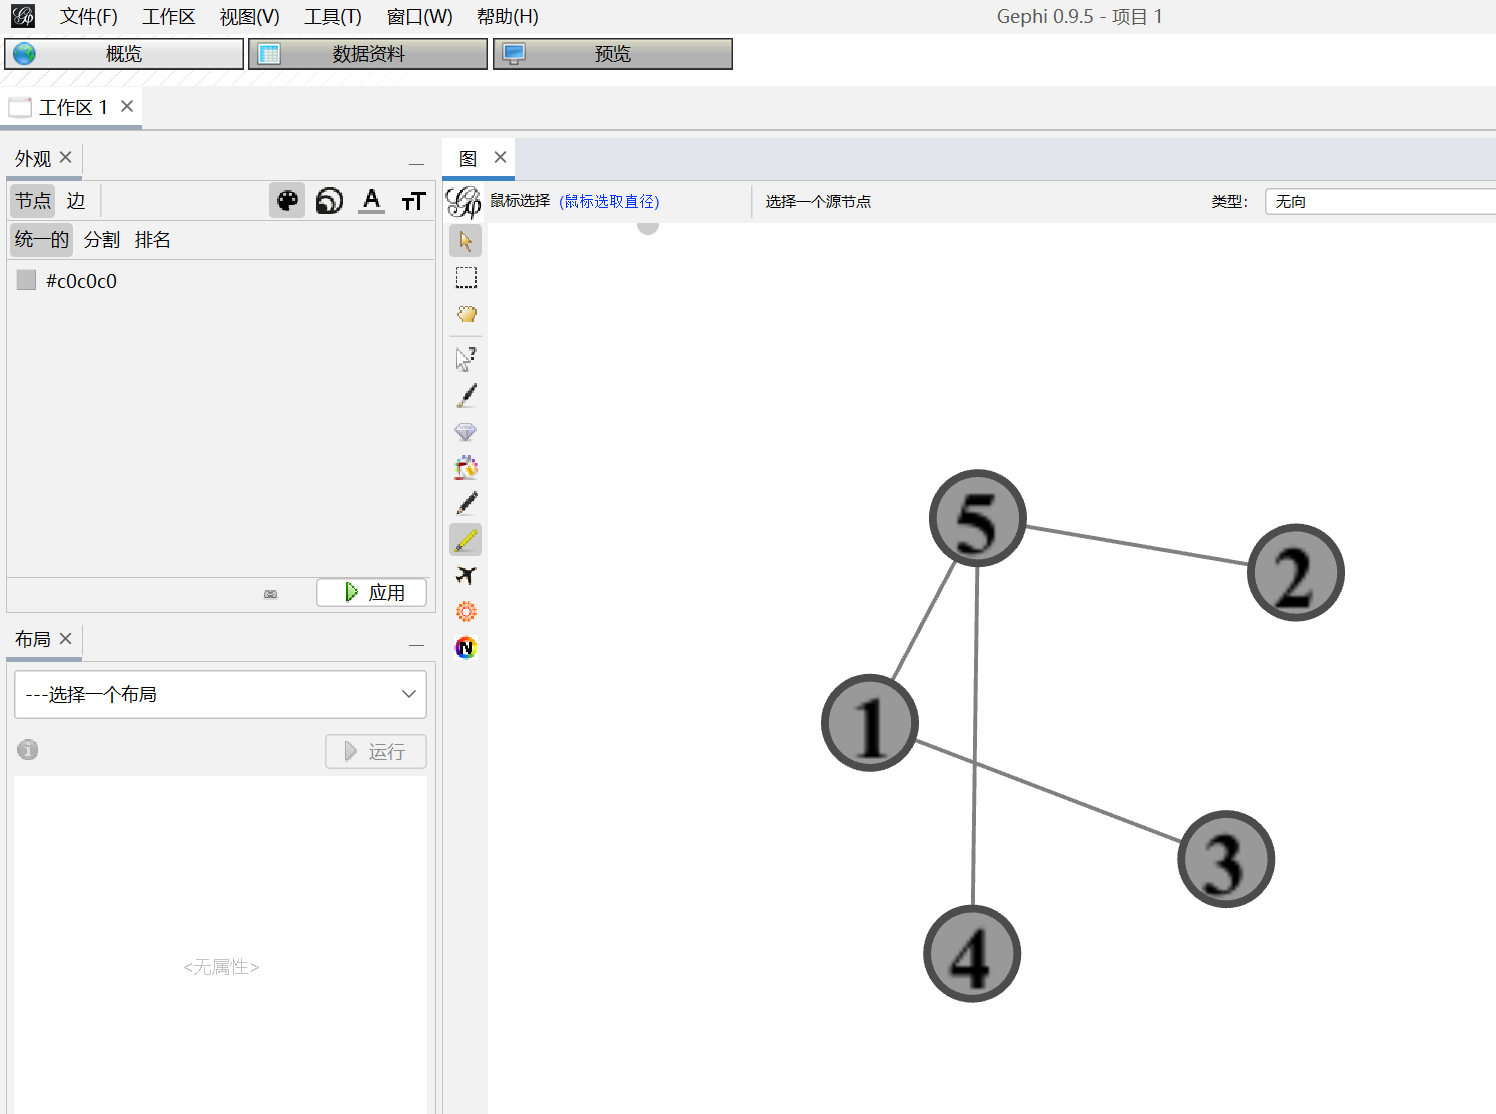The image size is (1496, 1114).
Task: Select the yellow edge pencil tool
Action: [466, 540]
